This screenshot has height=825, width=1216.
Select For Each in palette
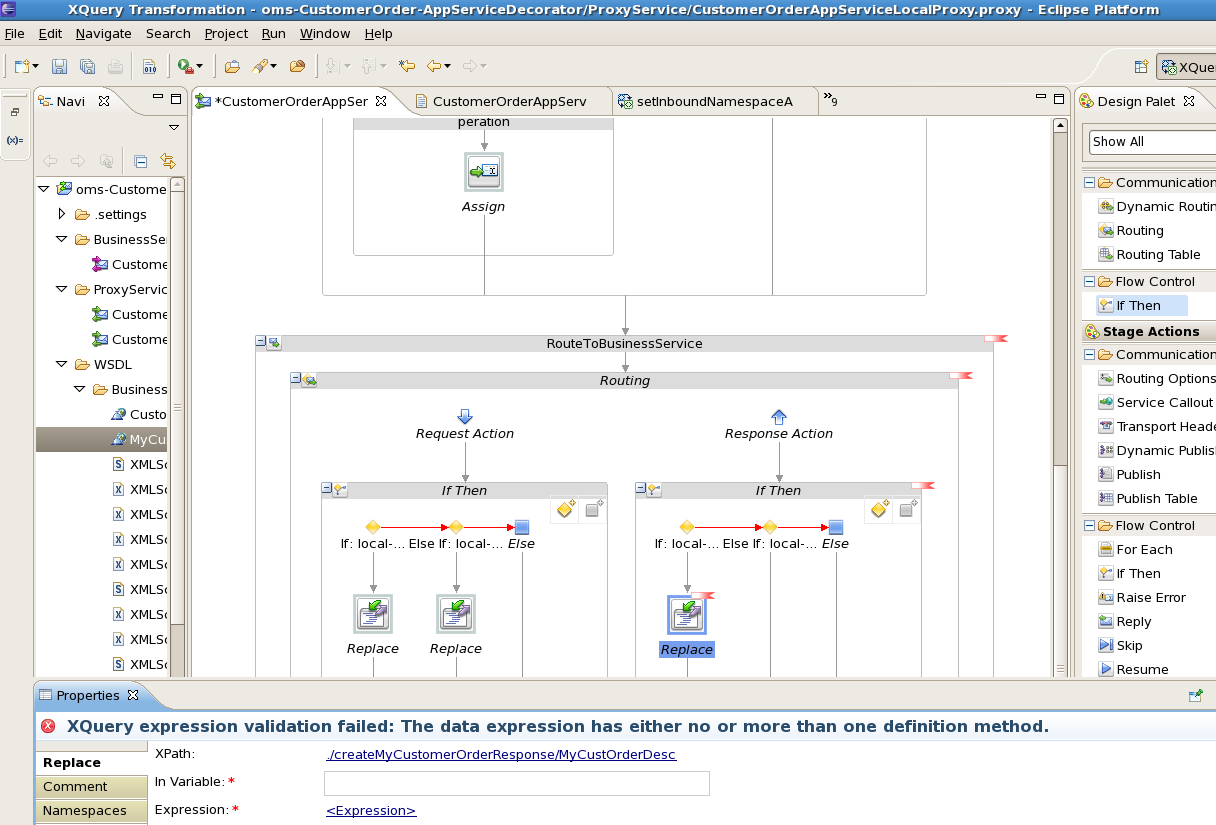1136,549
